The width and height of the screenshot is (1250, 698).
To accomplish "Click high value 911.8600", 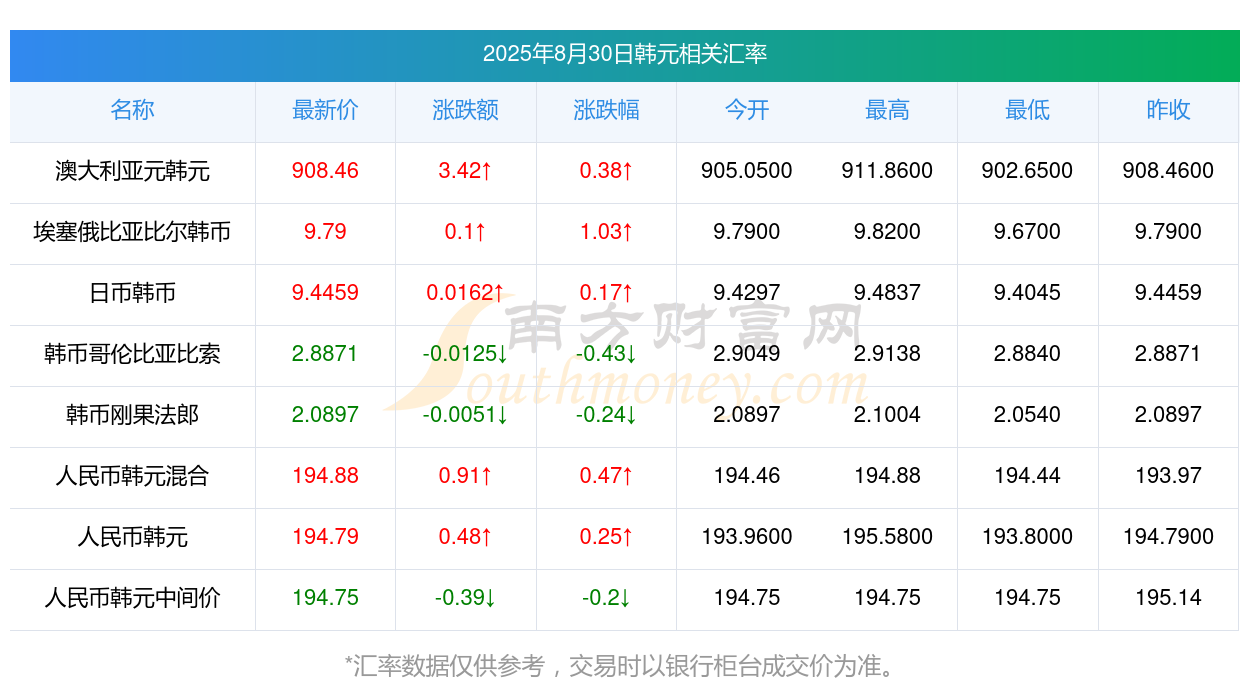I will [887, 171].
